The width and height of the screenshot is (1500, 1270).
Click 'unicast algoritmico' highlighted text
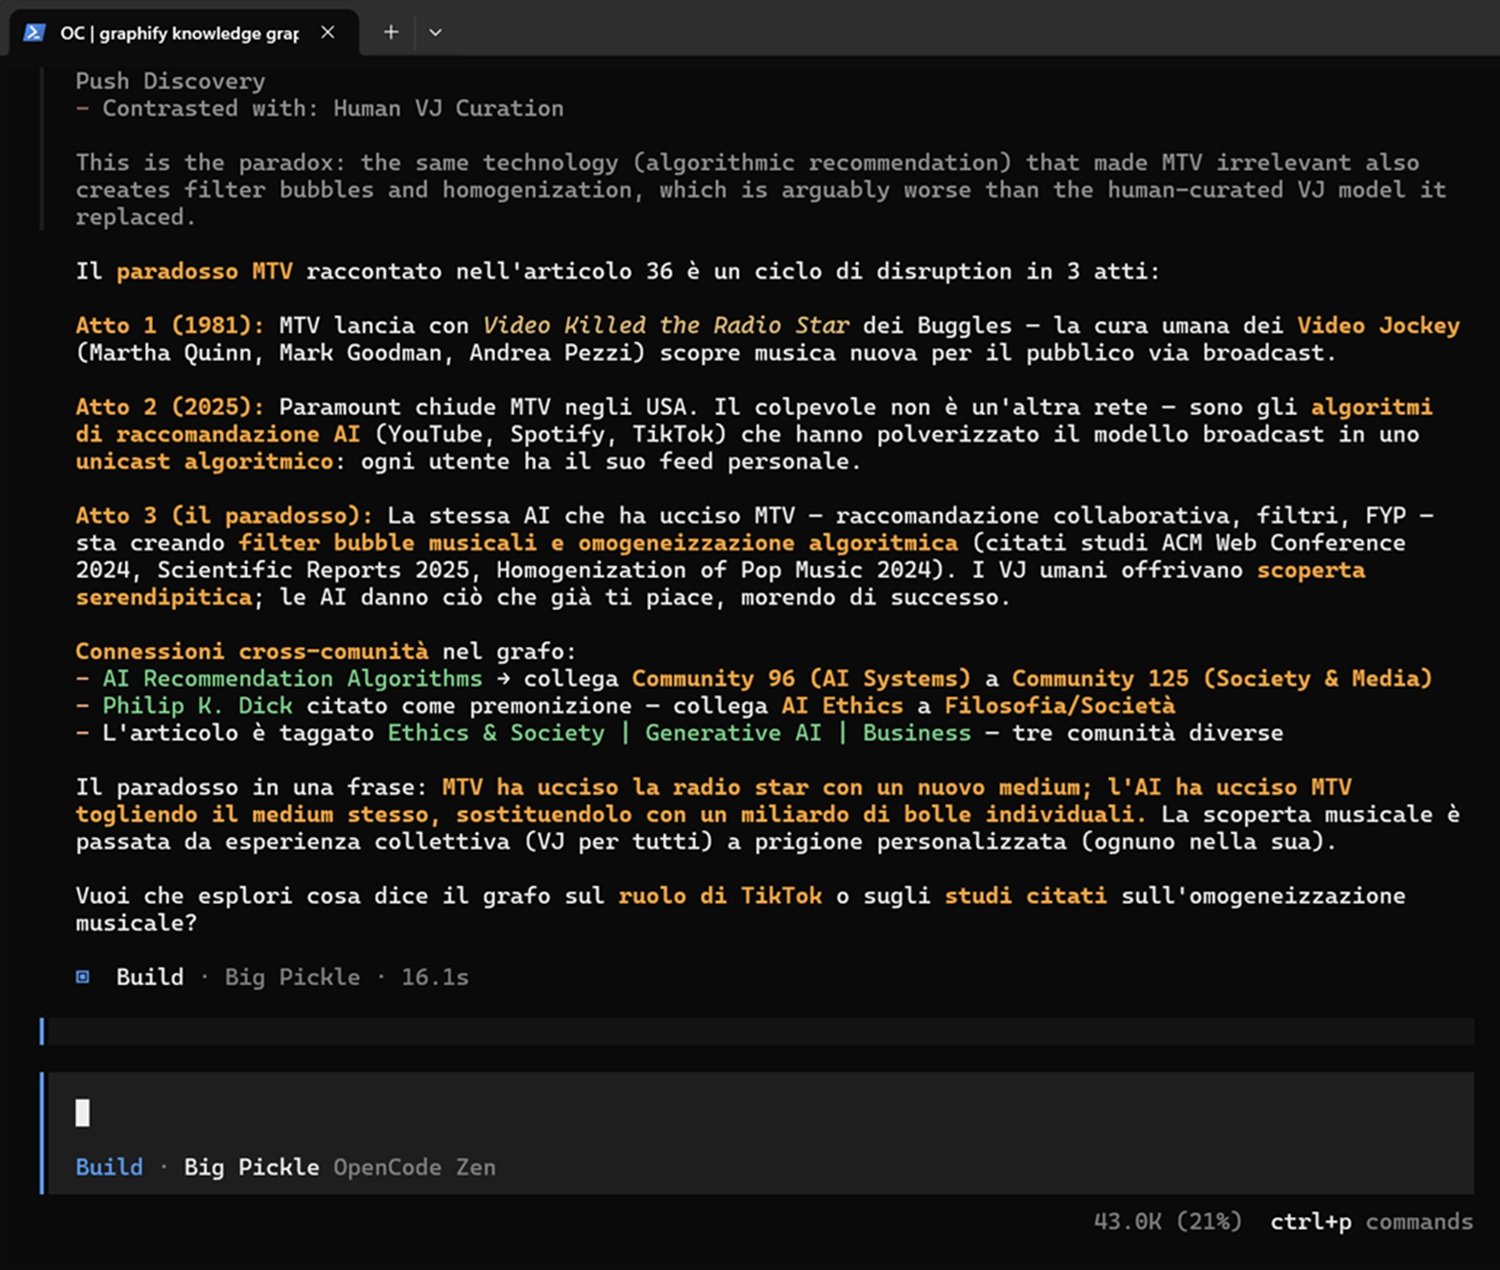[204, 461]
